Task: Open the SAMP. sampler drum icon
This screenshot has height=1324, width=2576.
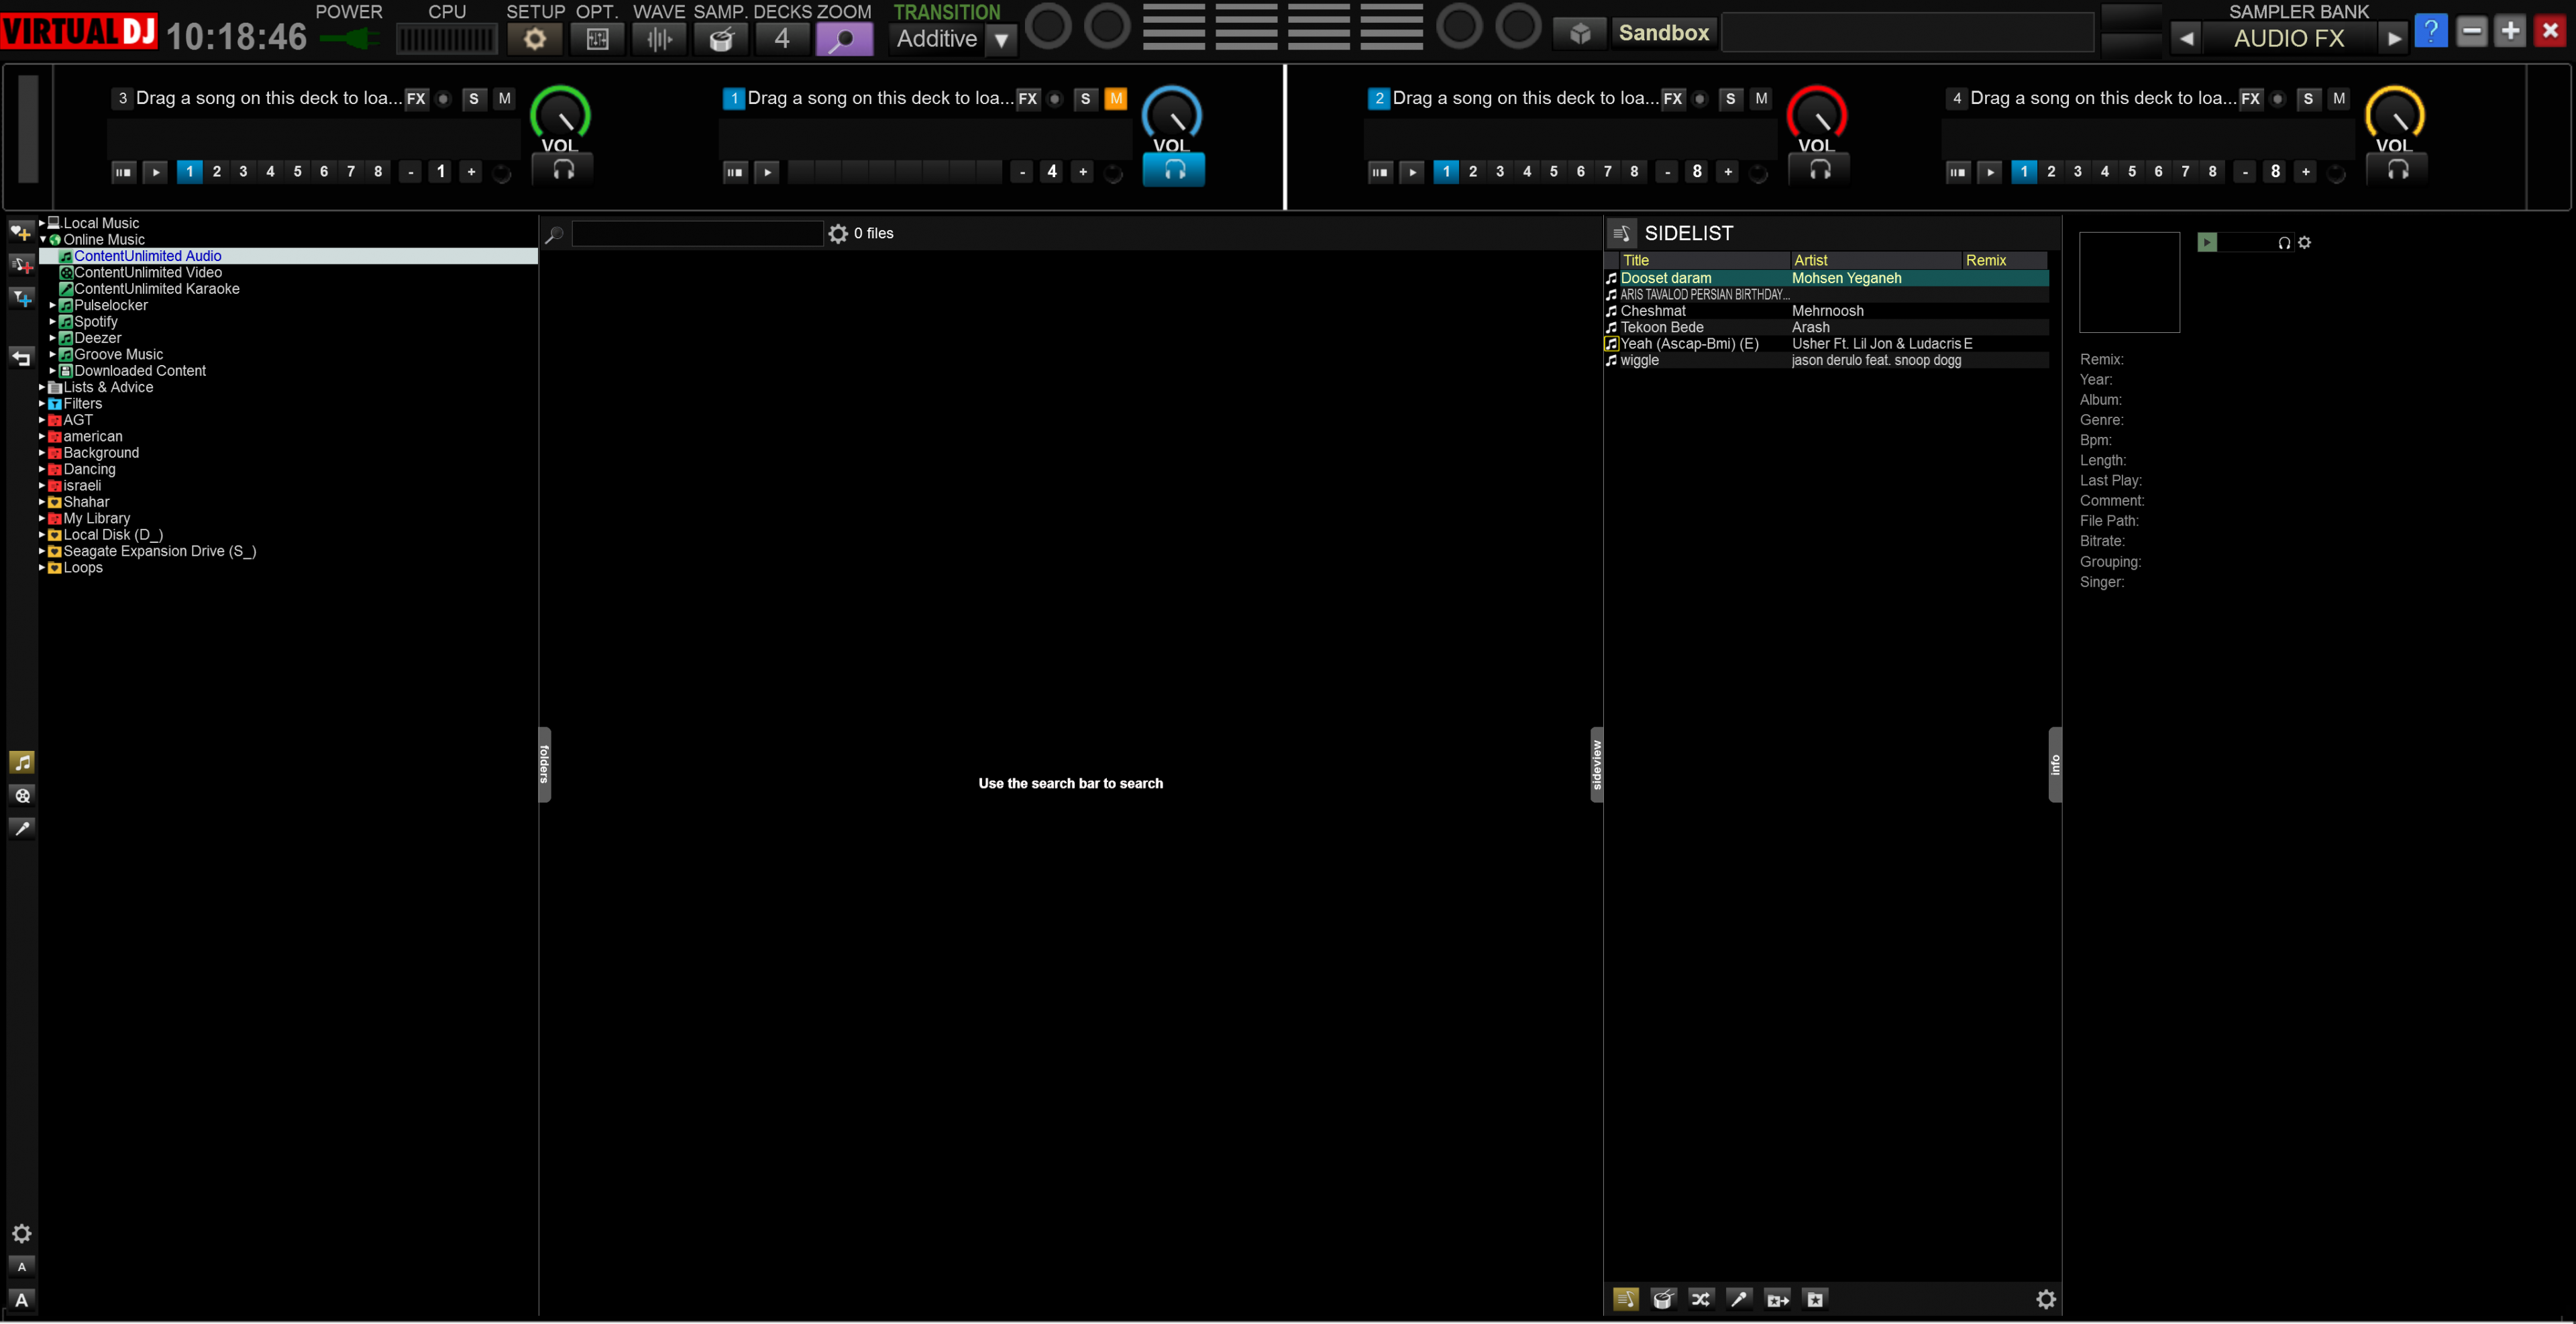Action: [x=721, y=39]
